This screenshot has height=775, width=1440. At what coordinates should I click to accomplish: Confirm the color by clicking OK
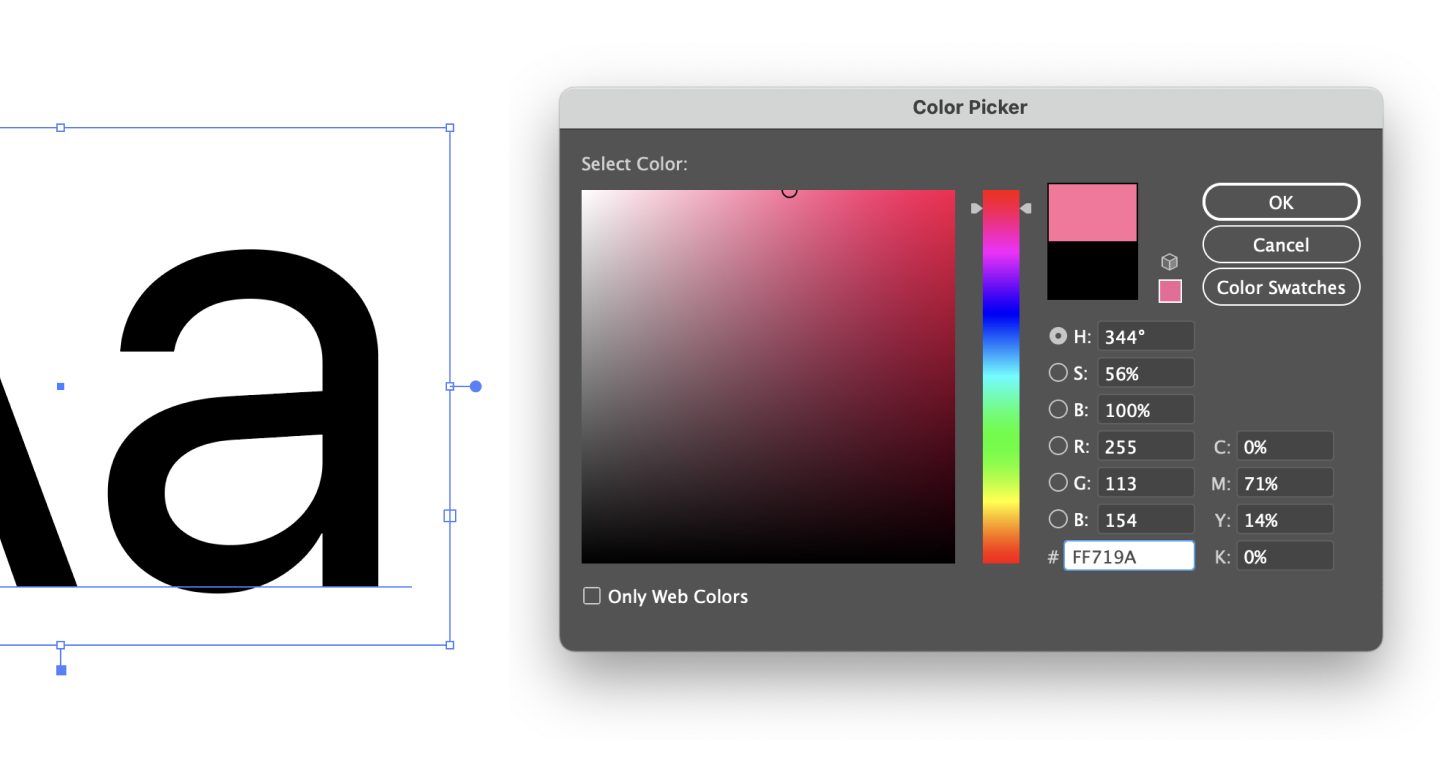click(x=1281, y=201)
